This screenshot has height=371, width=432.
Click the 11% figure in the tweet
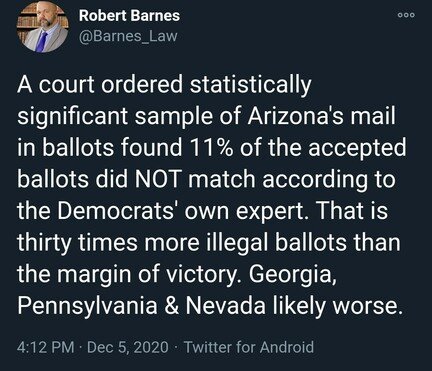(208, 147)
